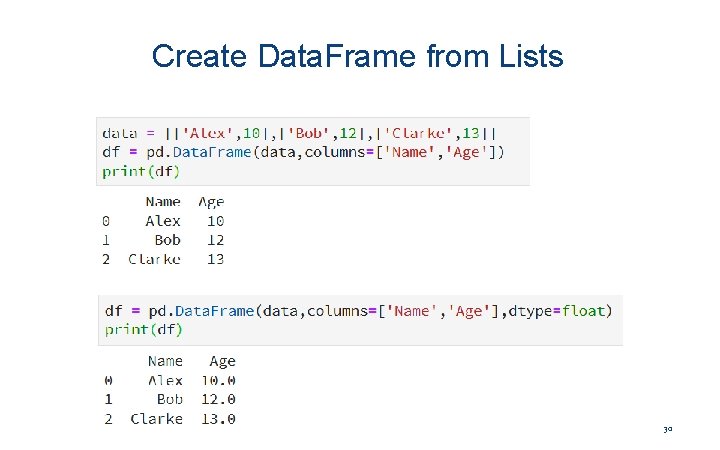
Task: Click the float value 10.0
Action: [218, 380]
